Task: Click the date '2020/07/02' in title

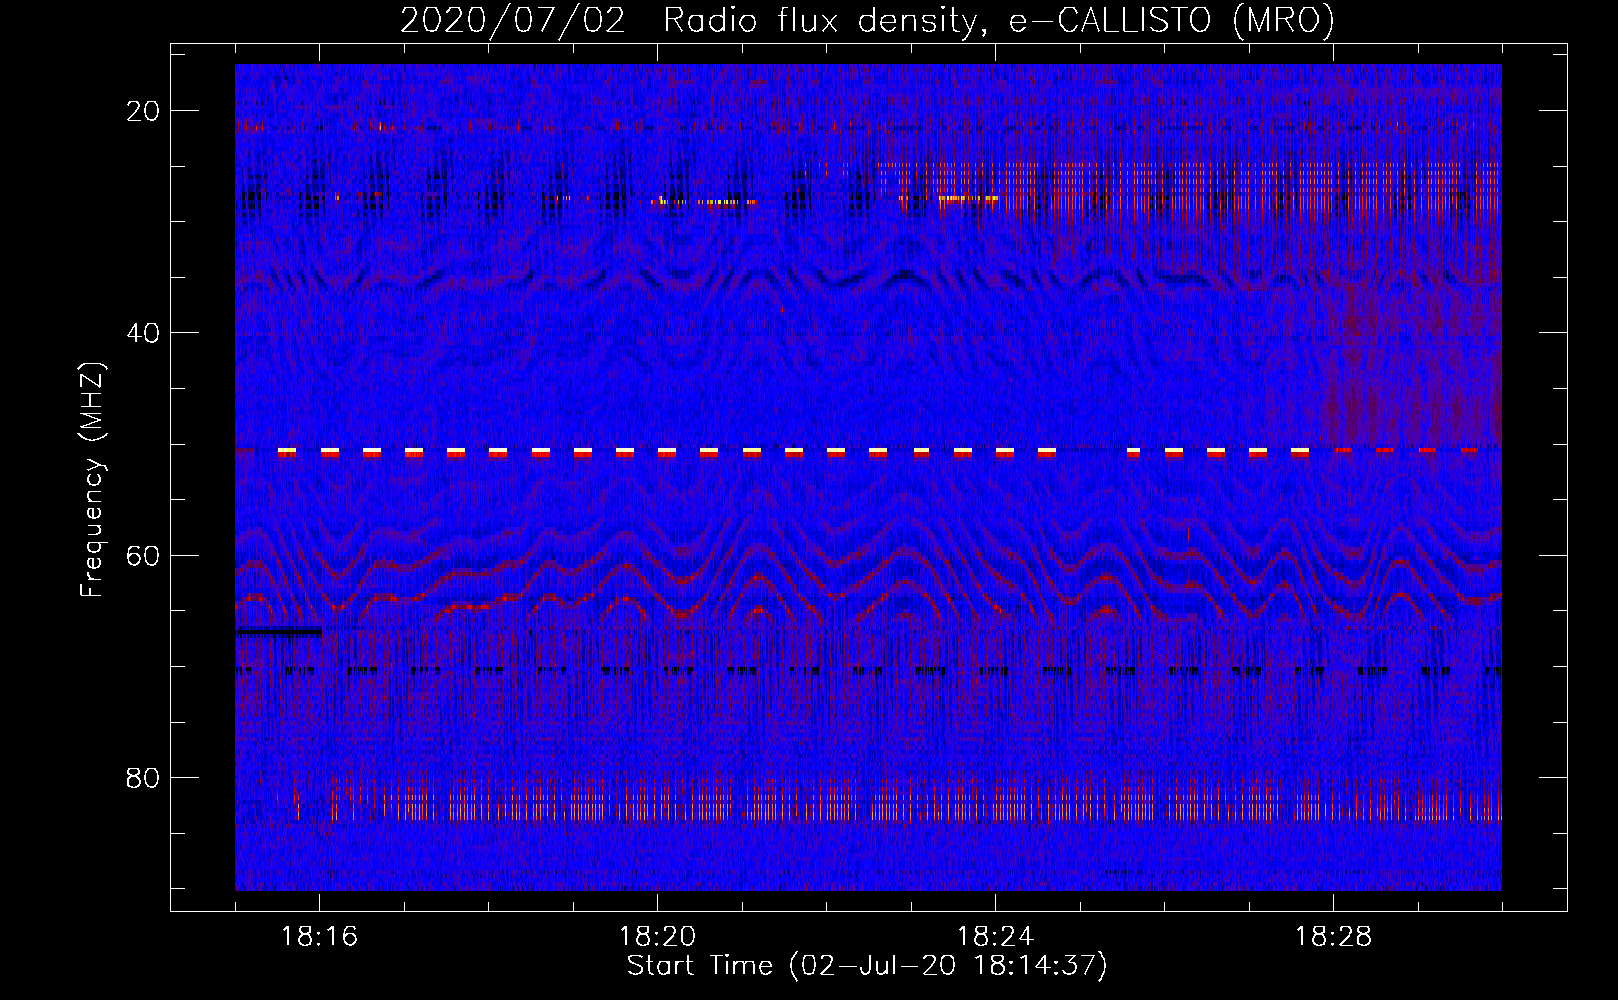Action: [513, 21]
